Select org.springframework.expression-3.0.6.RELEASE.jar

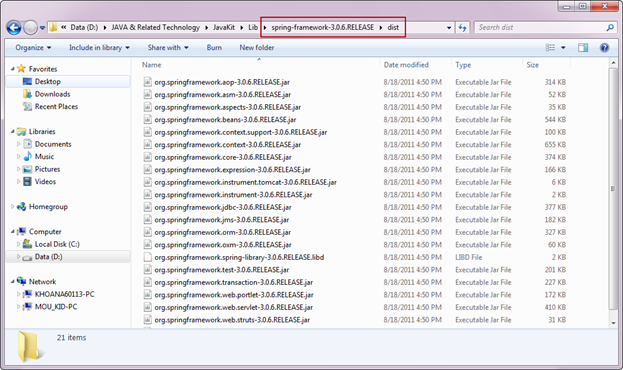232,170
